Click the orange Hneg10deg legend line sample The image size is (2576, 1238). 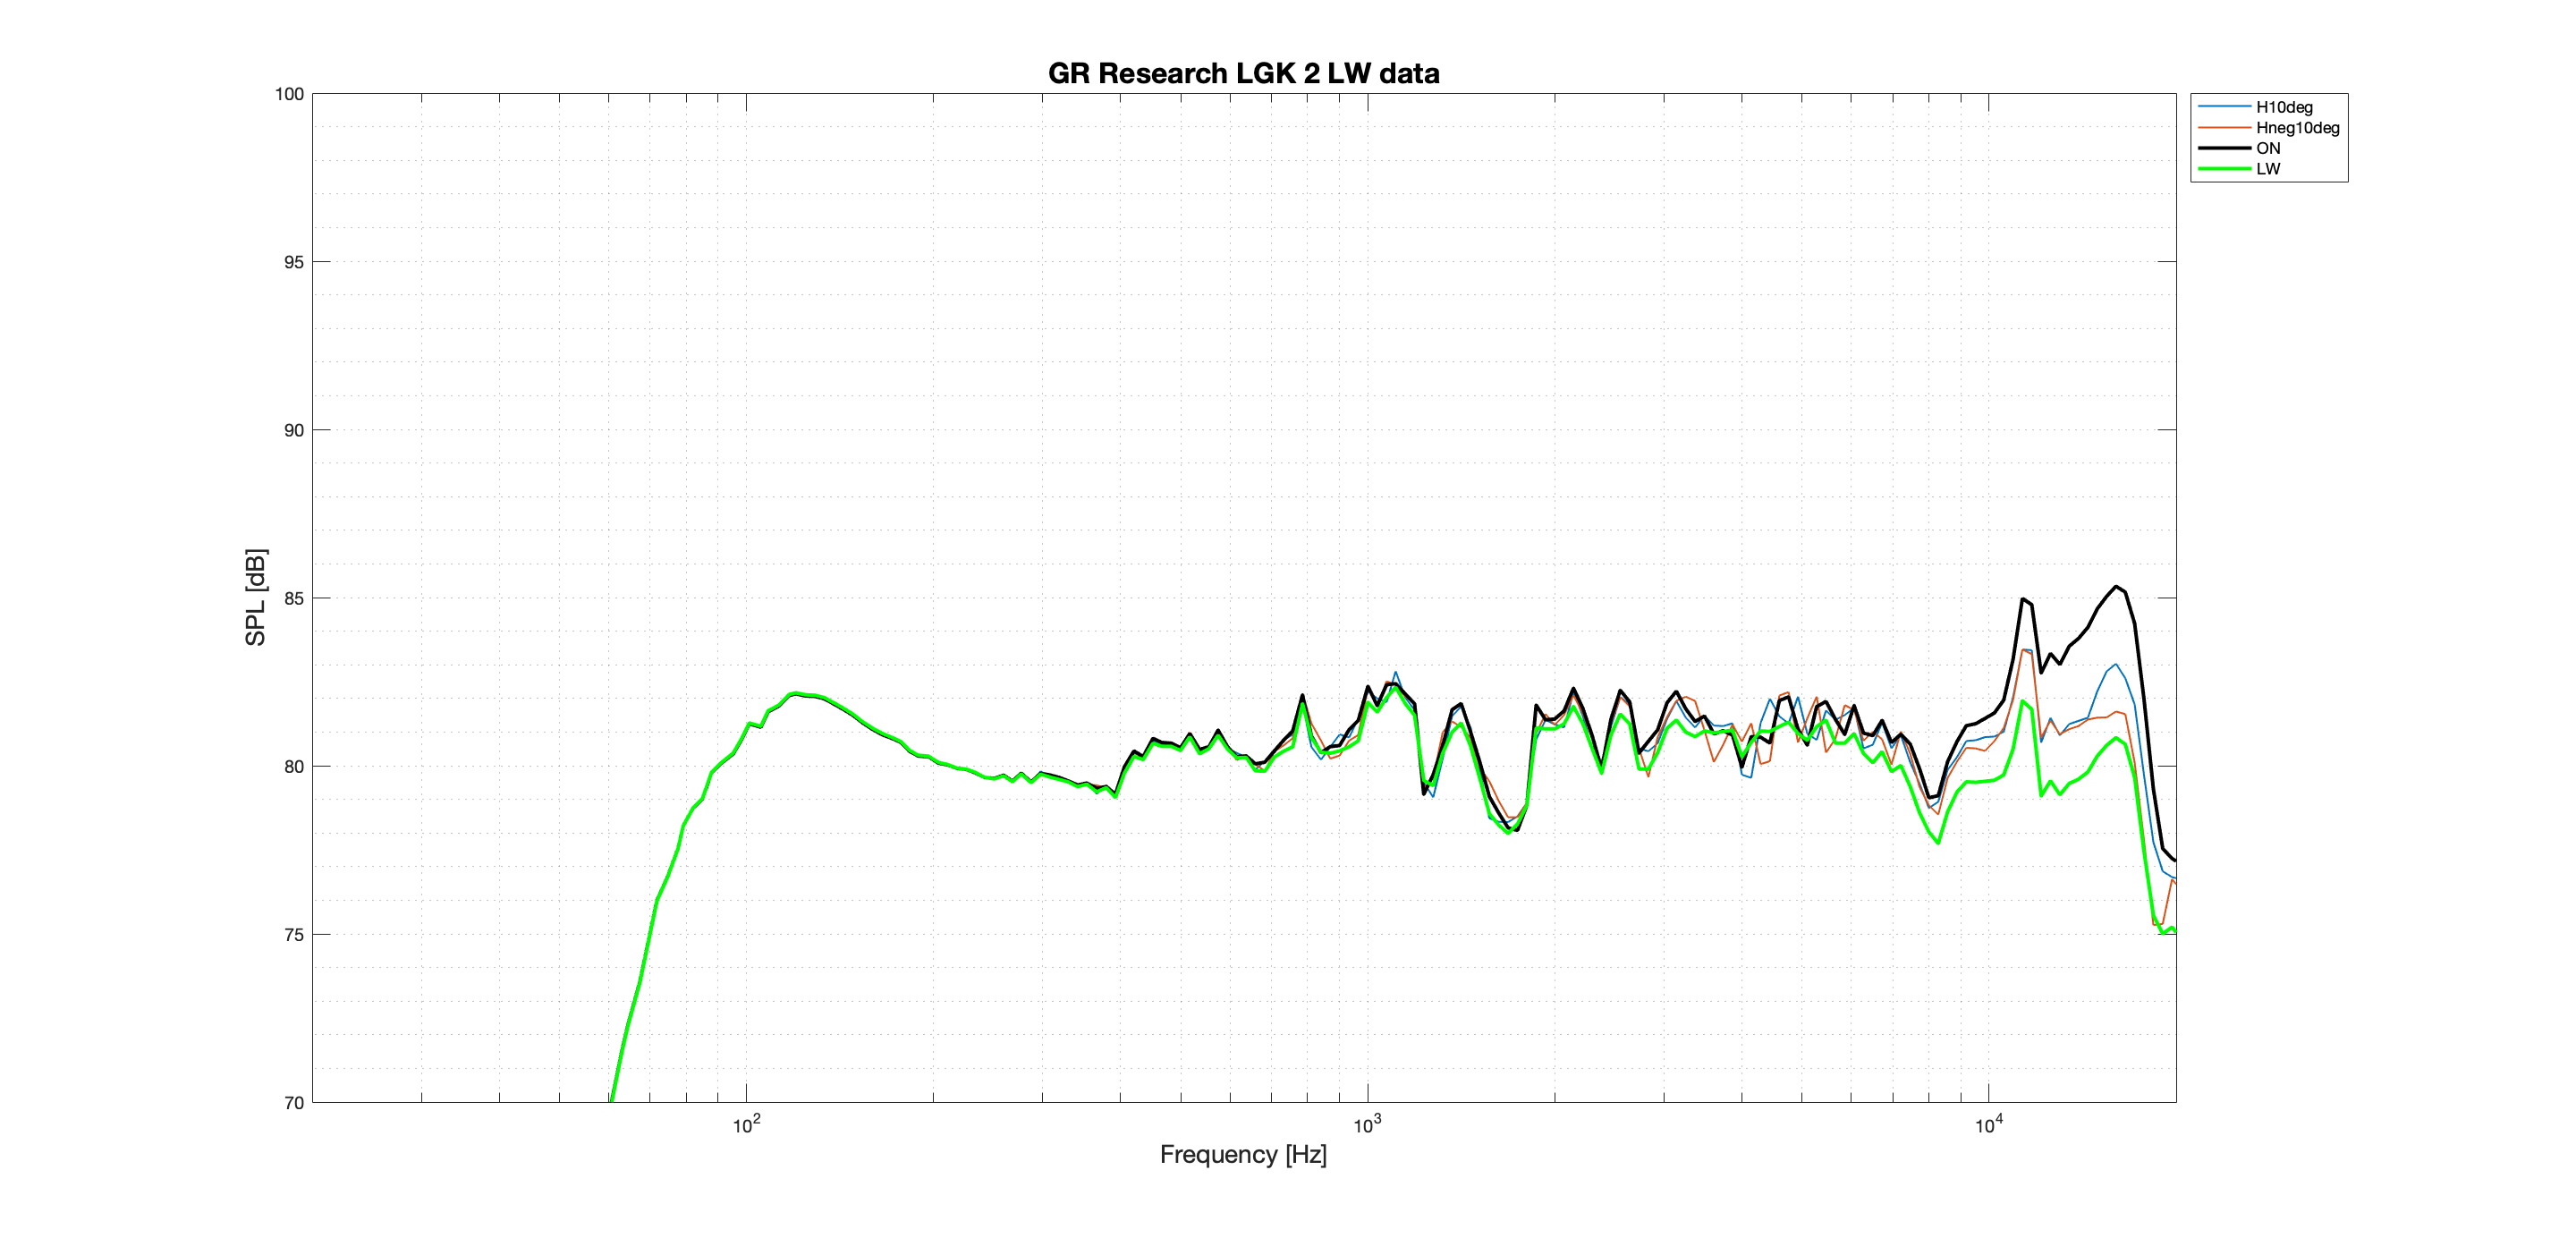2224,128
